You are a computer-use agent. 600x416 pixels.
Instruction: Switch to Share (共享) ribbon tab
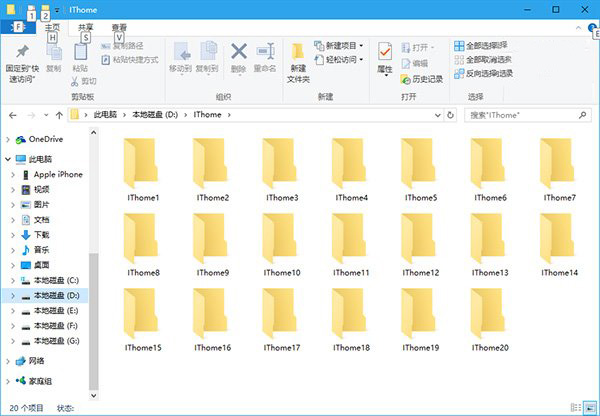coord(86,27)
